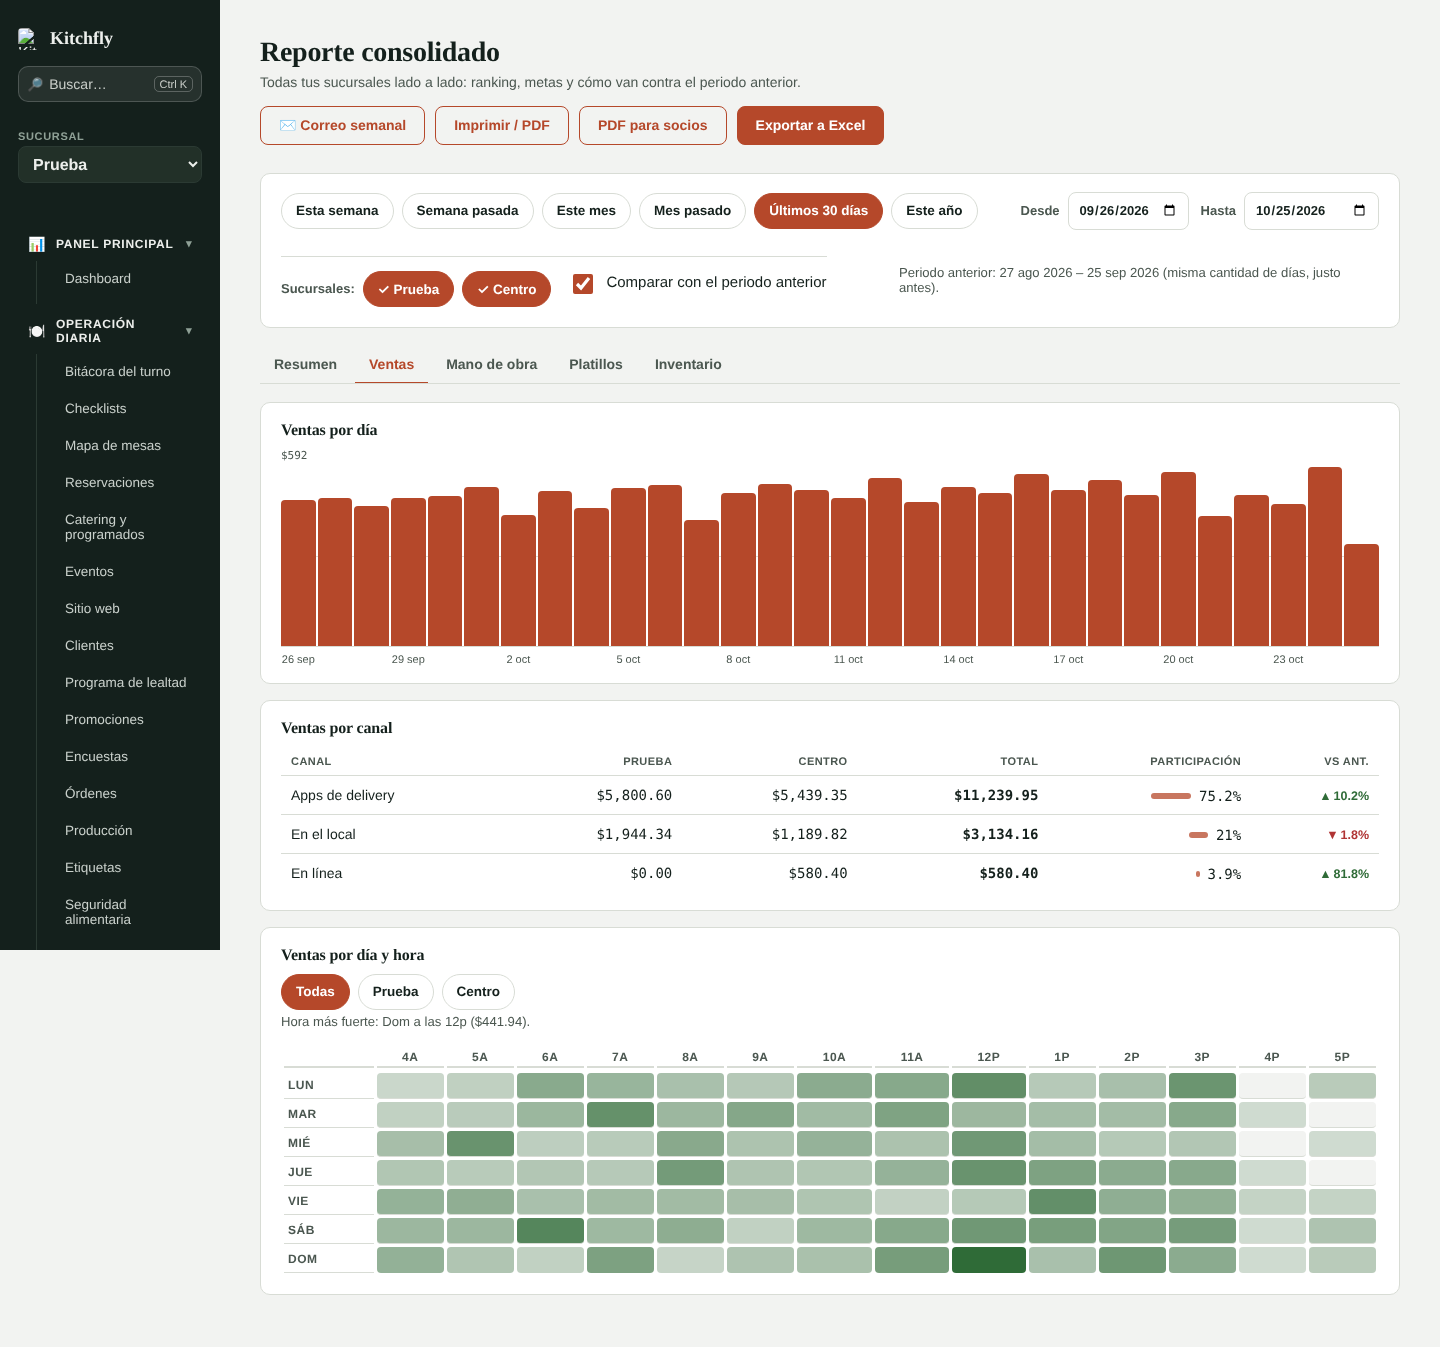Open the Sucursal Prueba dropdown
1440x1347 pixels.
pos(110,165)
